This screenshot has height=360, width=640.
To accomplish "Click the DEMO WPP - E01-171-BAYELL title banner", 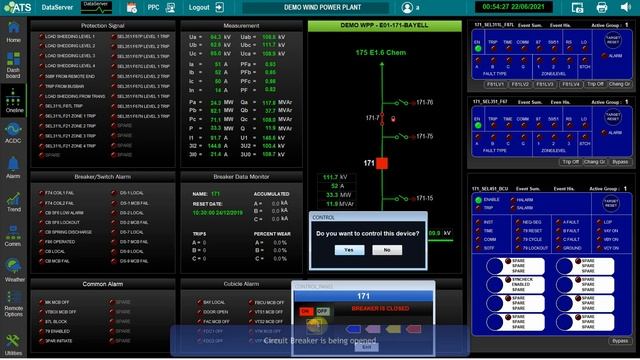I will coord(384,26).
